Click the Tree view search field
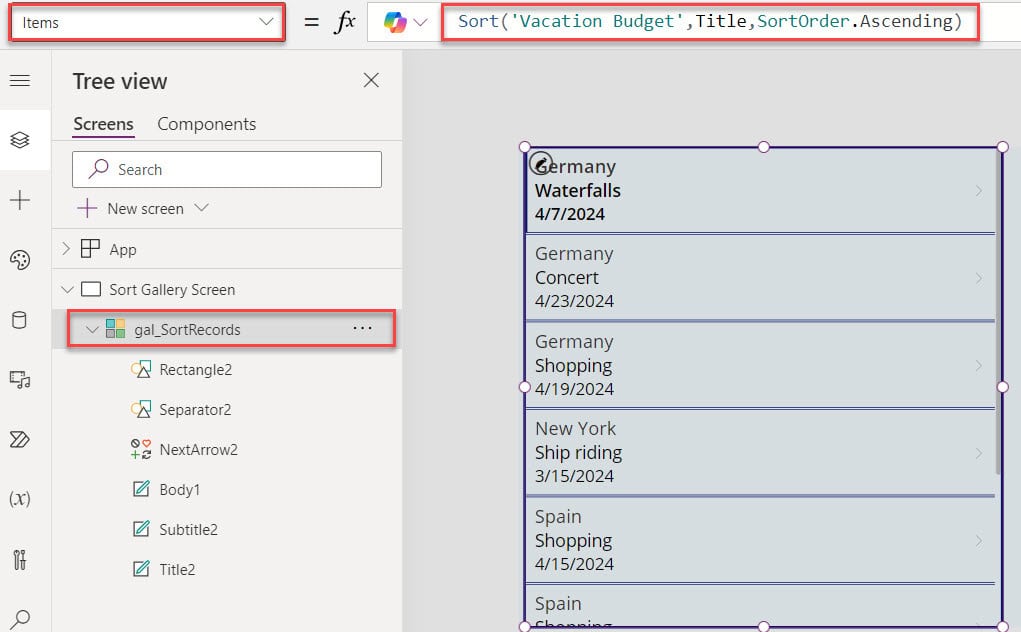This screenshot has width=1021, height=632. pos(227,169)
